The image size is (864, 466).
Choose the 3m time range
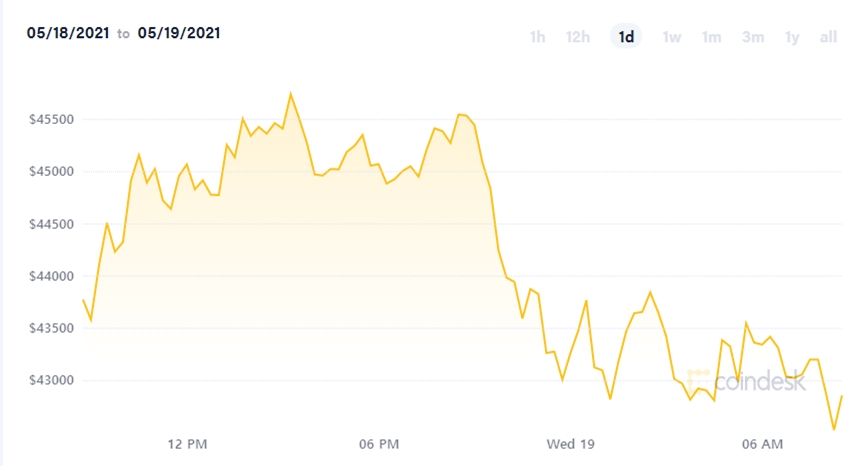(x=753, y=38)
